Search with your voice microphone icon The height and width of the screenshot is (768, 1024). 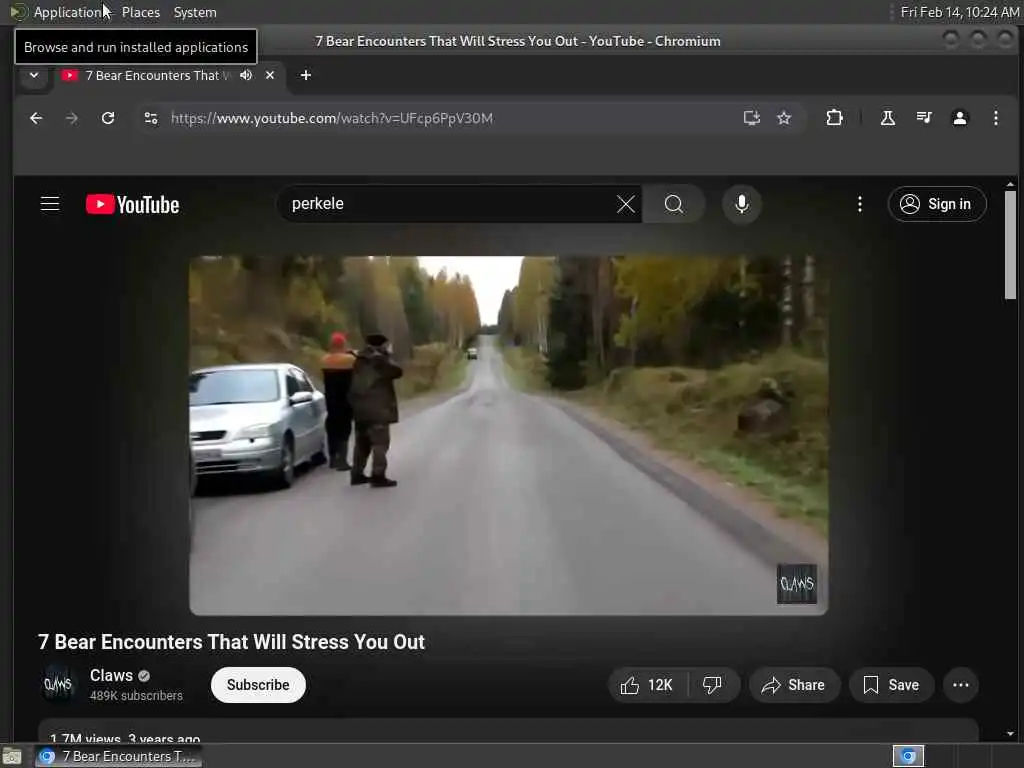(x=741, y=204)
